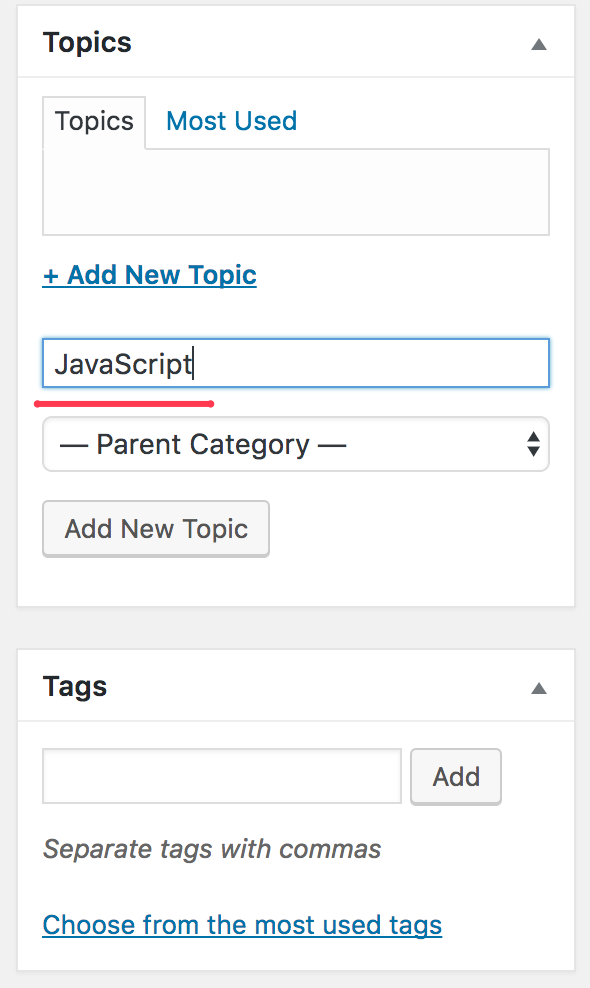Open the Parent Category dropdown
This screenshot has height=988, width=590.
tap(296, 444)
